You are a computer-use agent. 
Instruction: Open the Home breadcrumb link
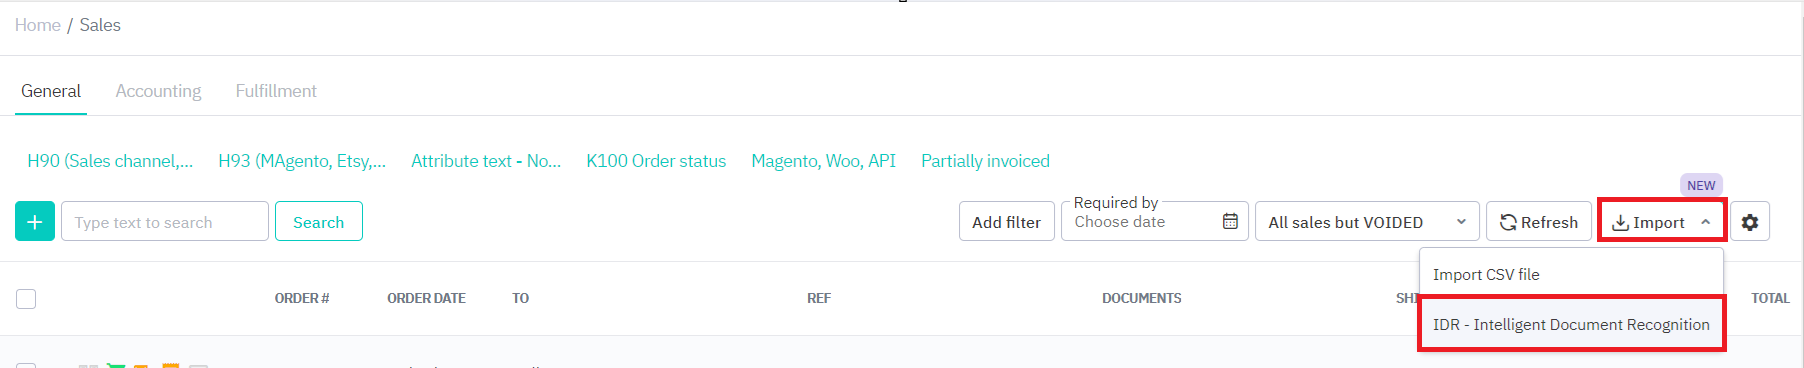38,25
